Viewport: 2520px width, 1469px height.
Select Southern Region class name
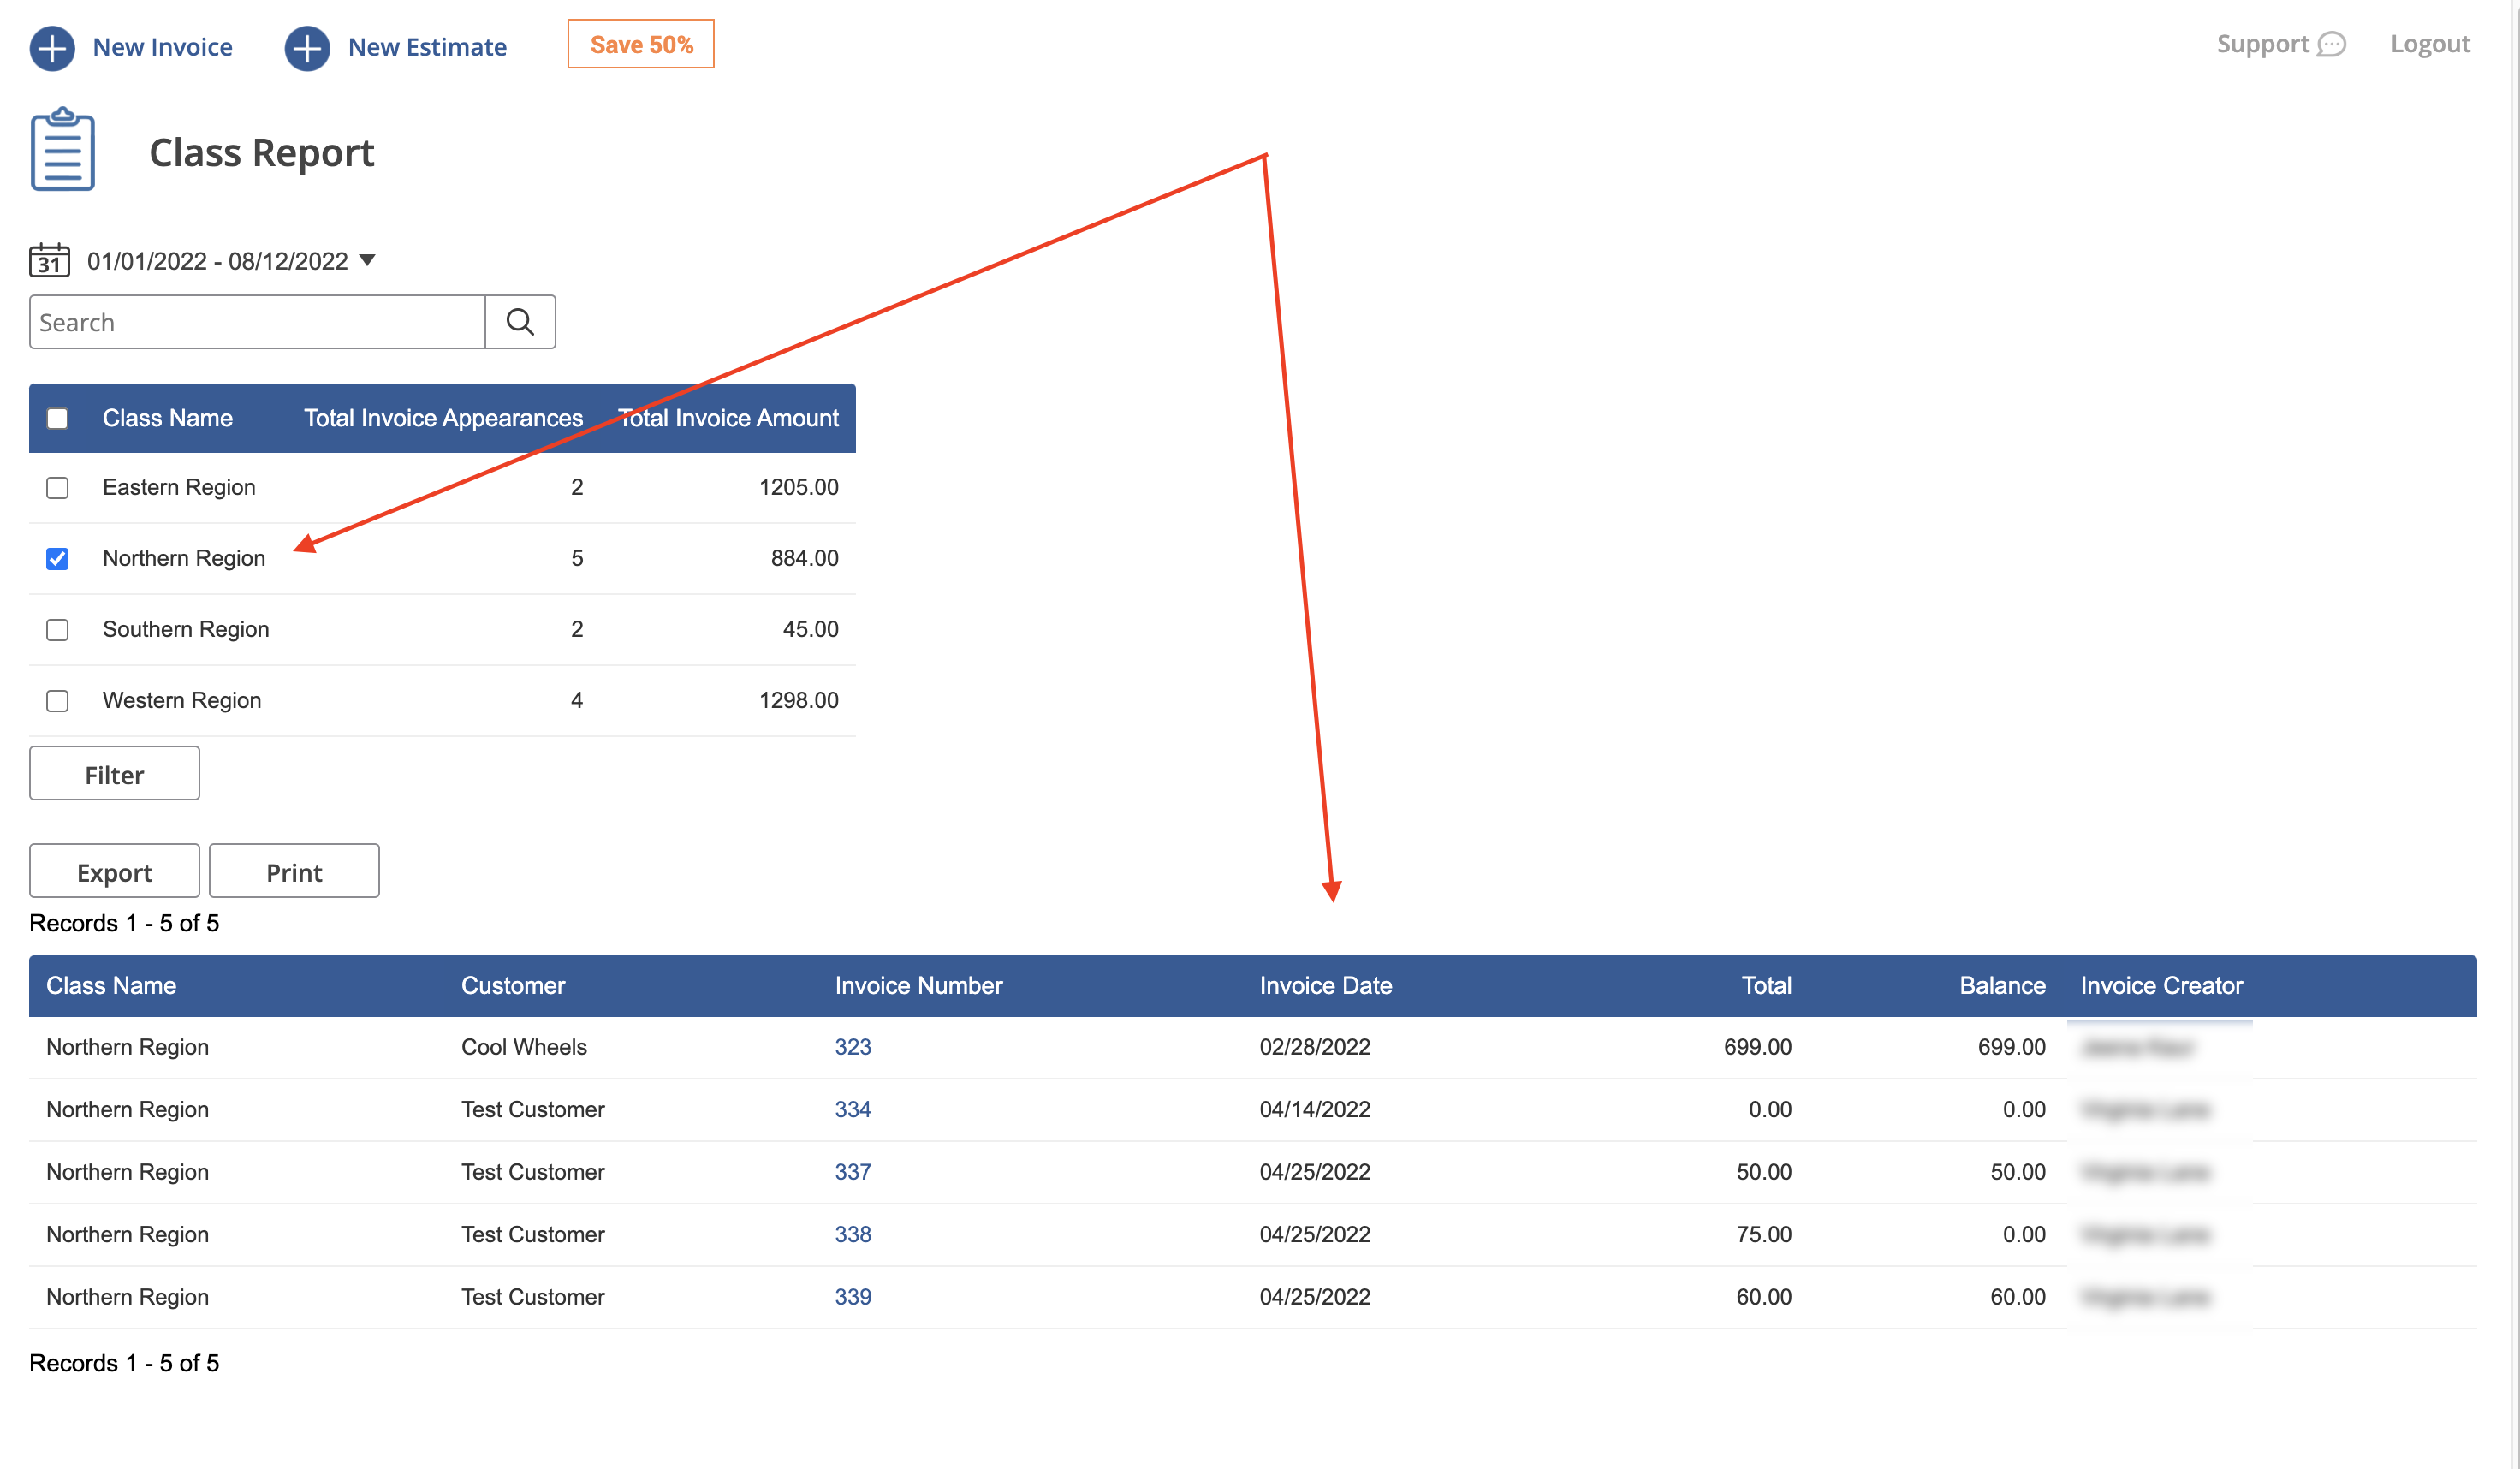186,629
